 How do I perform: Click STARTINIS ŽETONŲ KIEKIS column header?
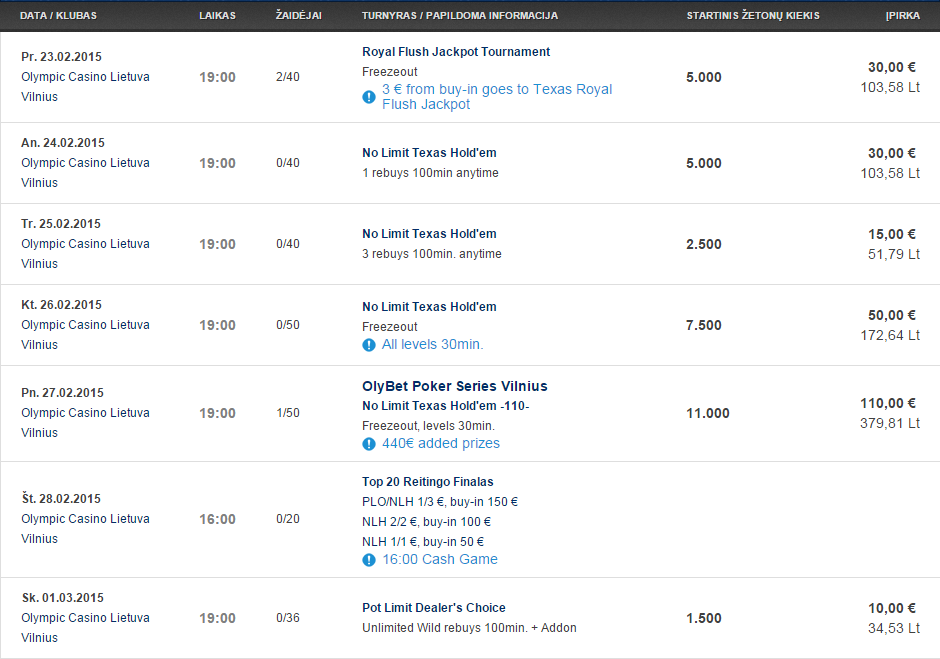tap(753, 16)
